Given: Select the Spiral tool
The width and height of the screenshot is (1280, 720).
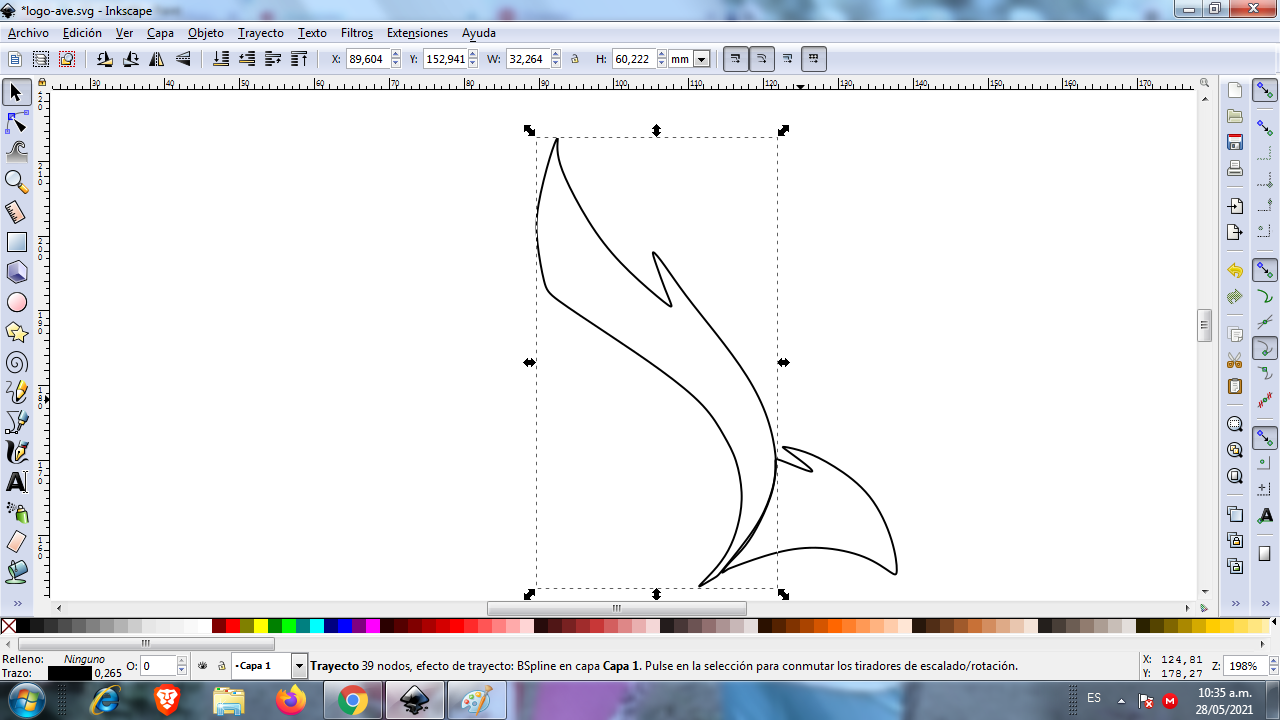Looking at the screenshot, I should click(x=16, y=362).
